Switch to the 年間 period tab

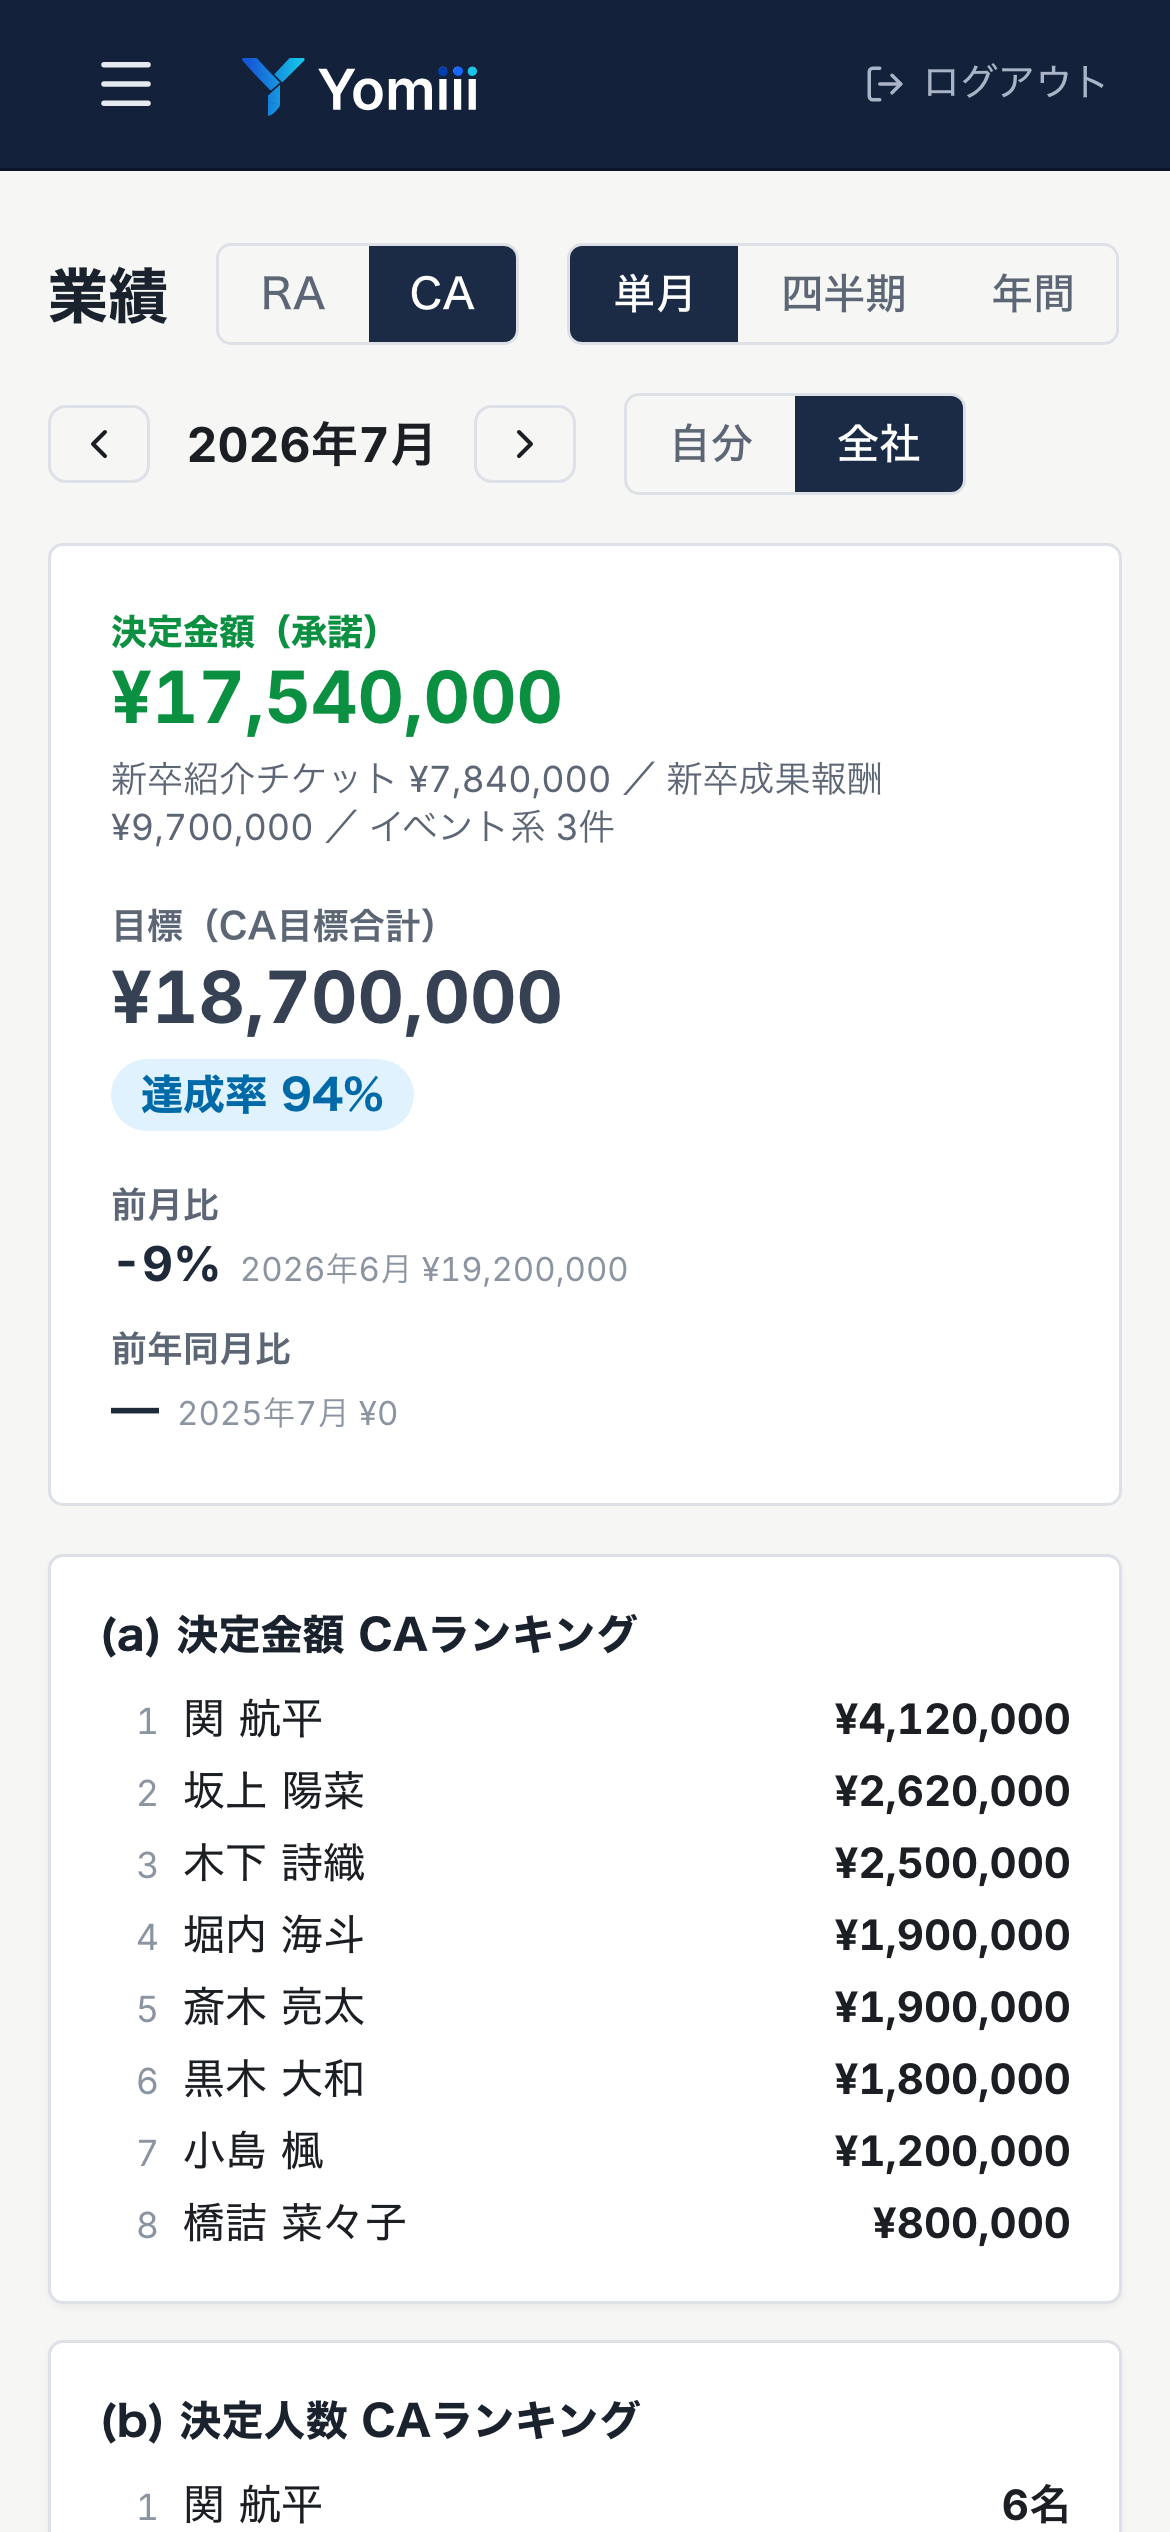pyautogui.click(x=1032, y=294)
